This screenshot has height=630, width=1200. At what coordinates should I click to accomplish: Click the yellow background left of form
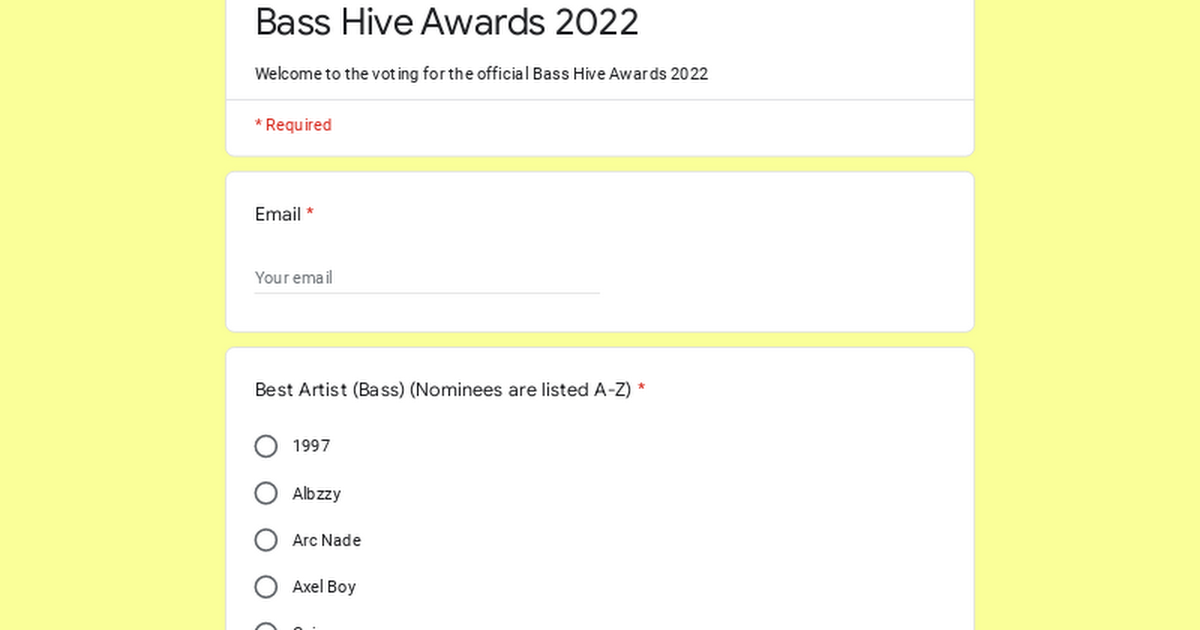(112, 315)
